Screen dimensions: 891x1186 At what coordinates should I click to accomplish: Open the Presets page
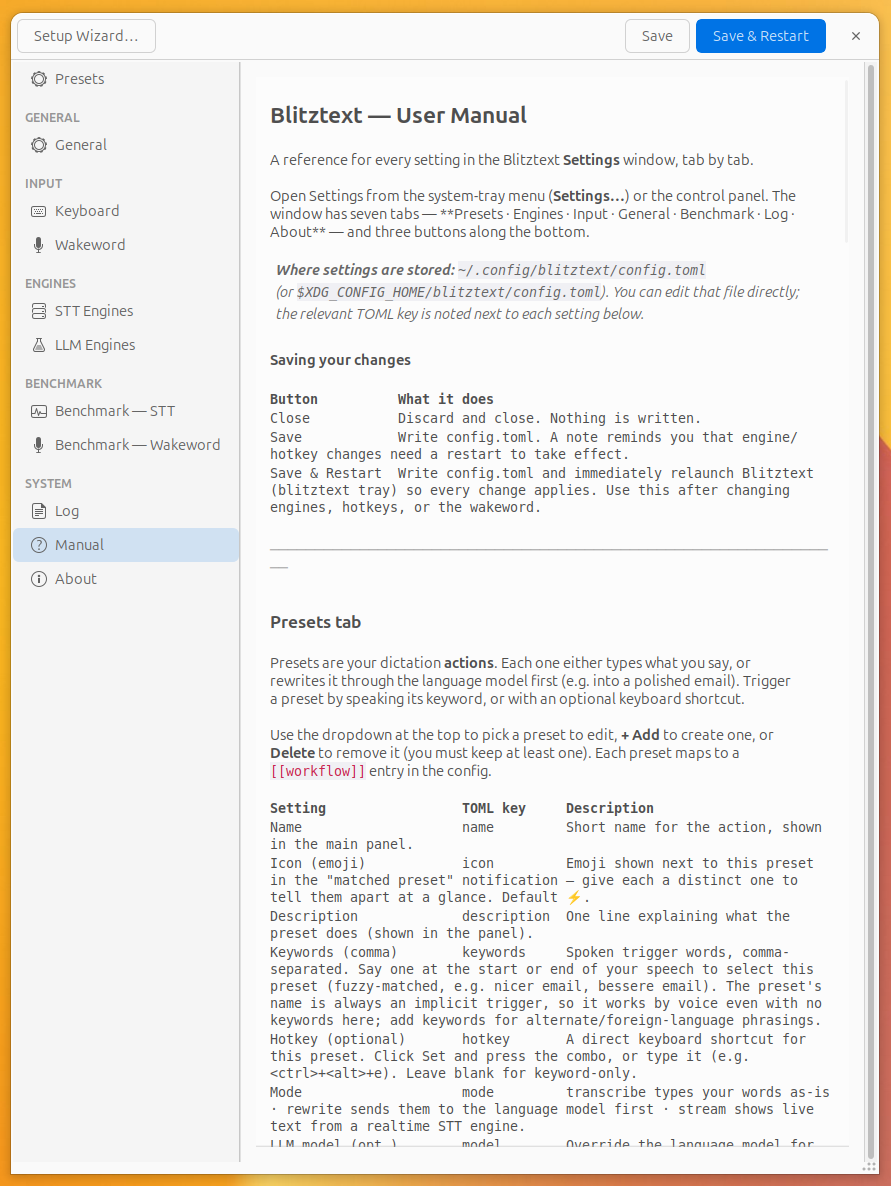(126, 79)
